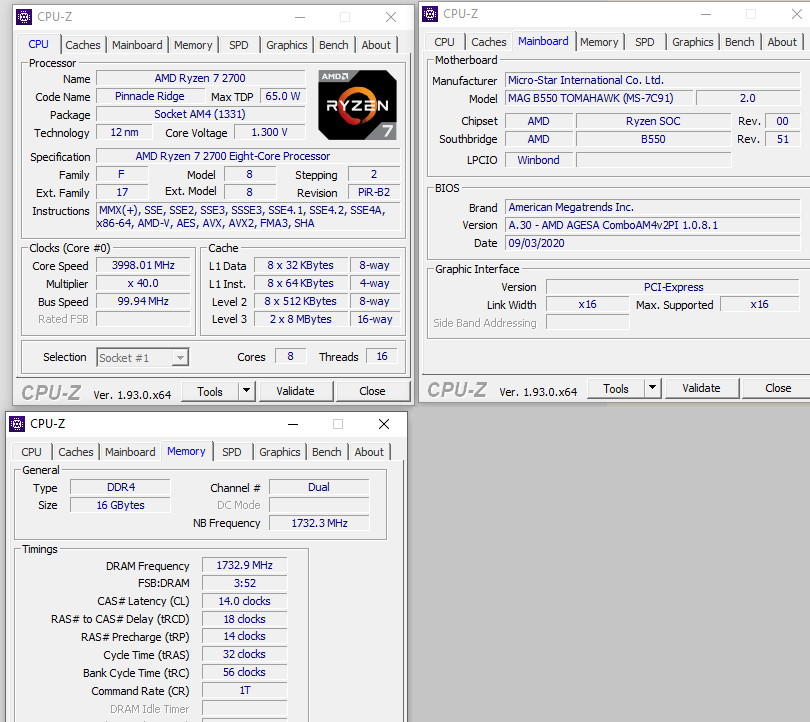Viewport: 810px width, 722px height.
Task: Click the PCI-Express graphic interface version field
Action: pyautogui.click(x=673, y=287)
